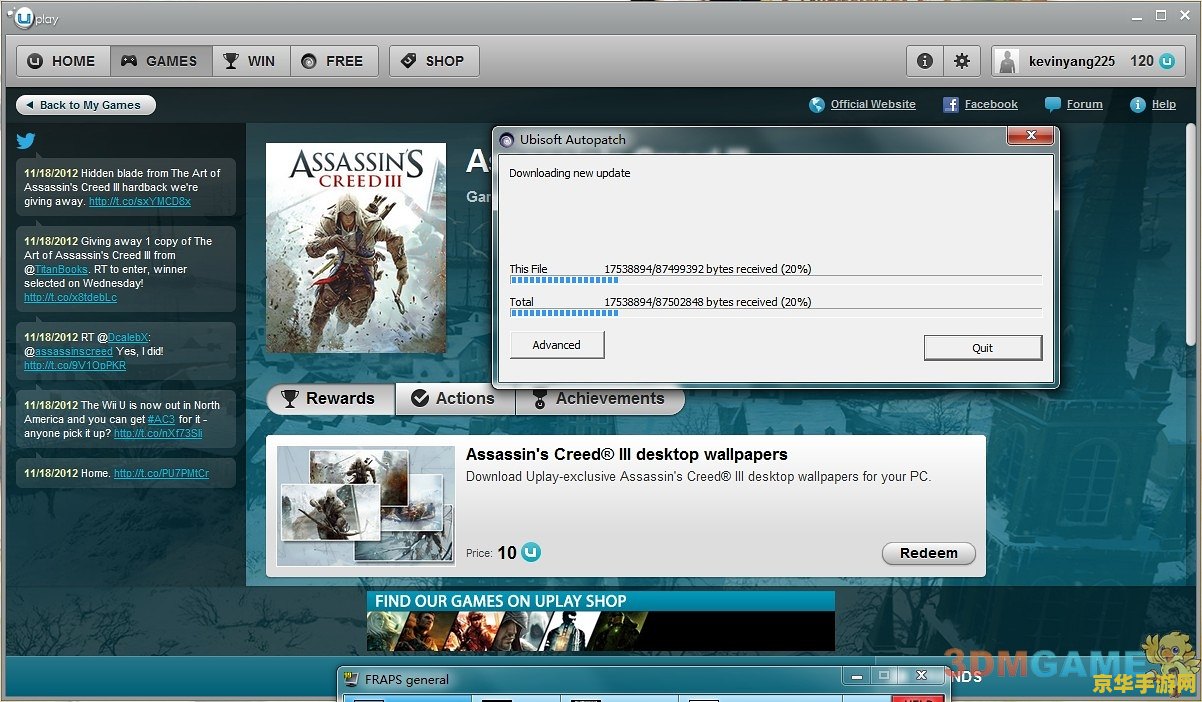The image size is (1202, 702).
Task: Click the Ubisoft Autopatch title bar icon
Action: point(507,140)
